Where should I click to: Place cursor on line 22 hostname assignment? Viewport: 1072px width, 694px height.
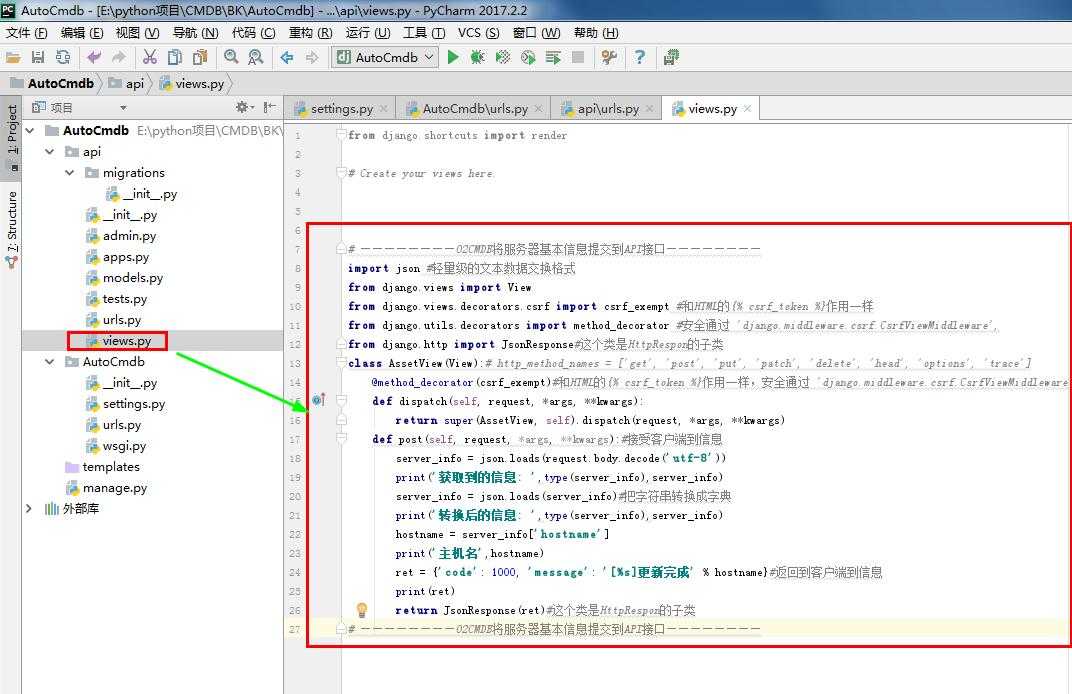click(x=502, y=534)
